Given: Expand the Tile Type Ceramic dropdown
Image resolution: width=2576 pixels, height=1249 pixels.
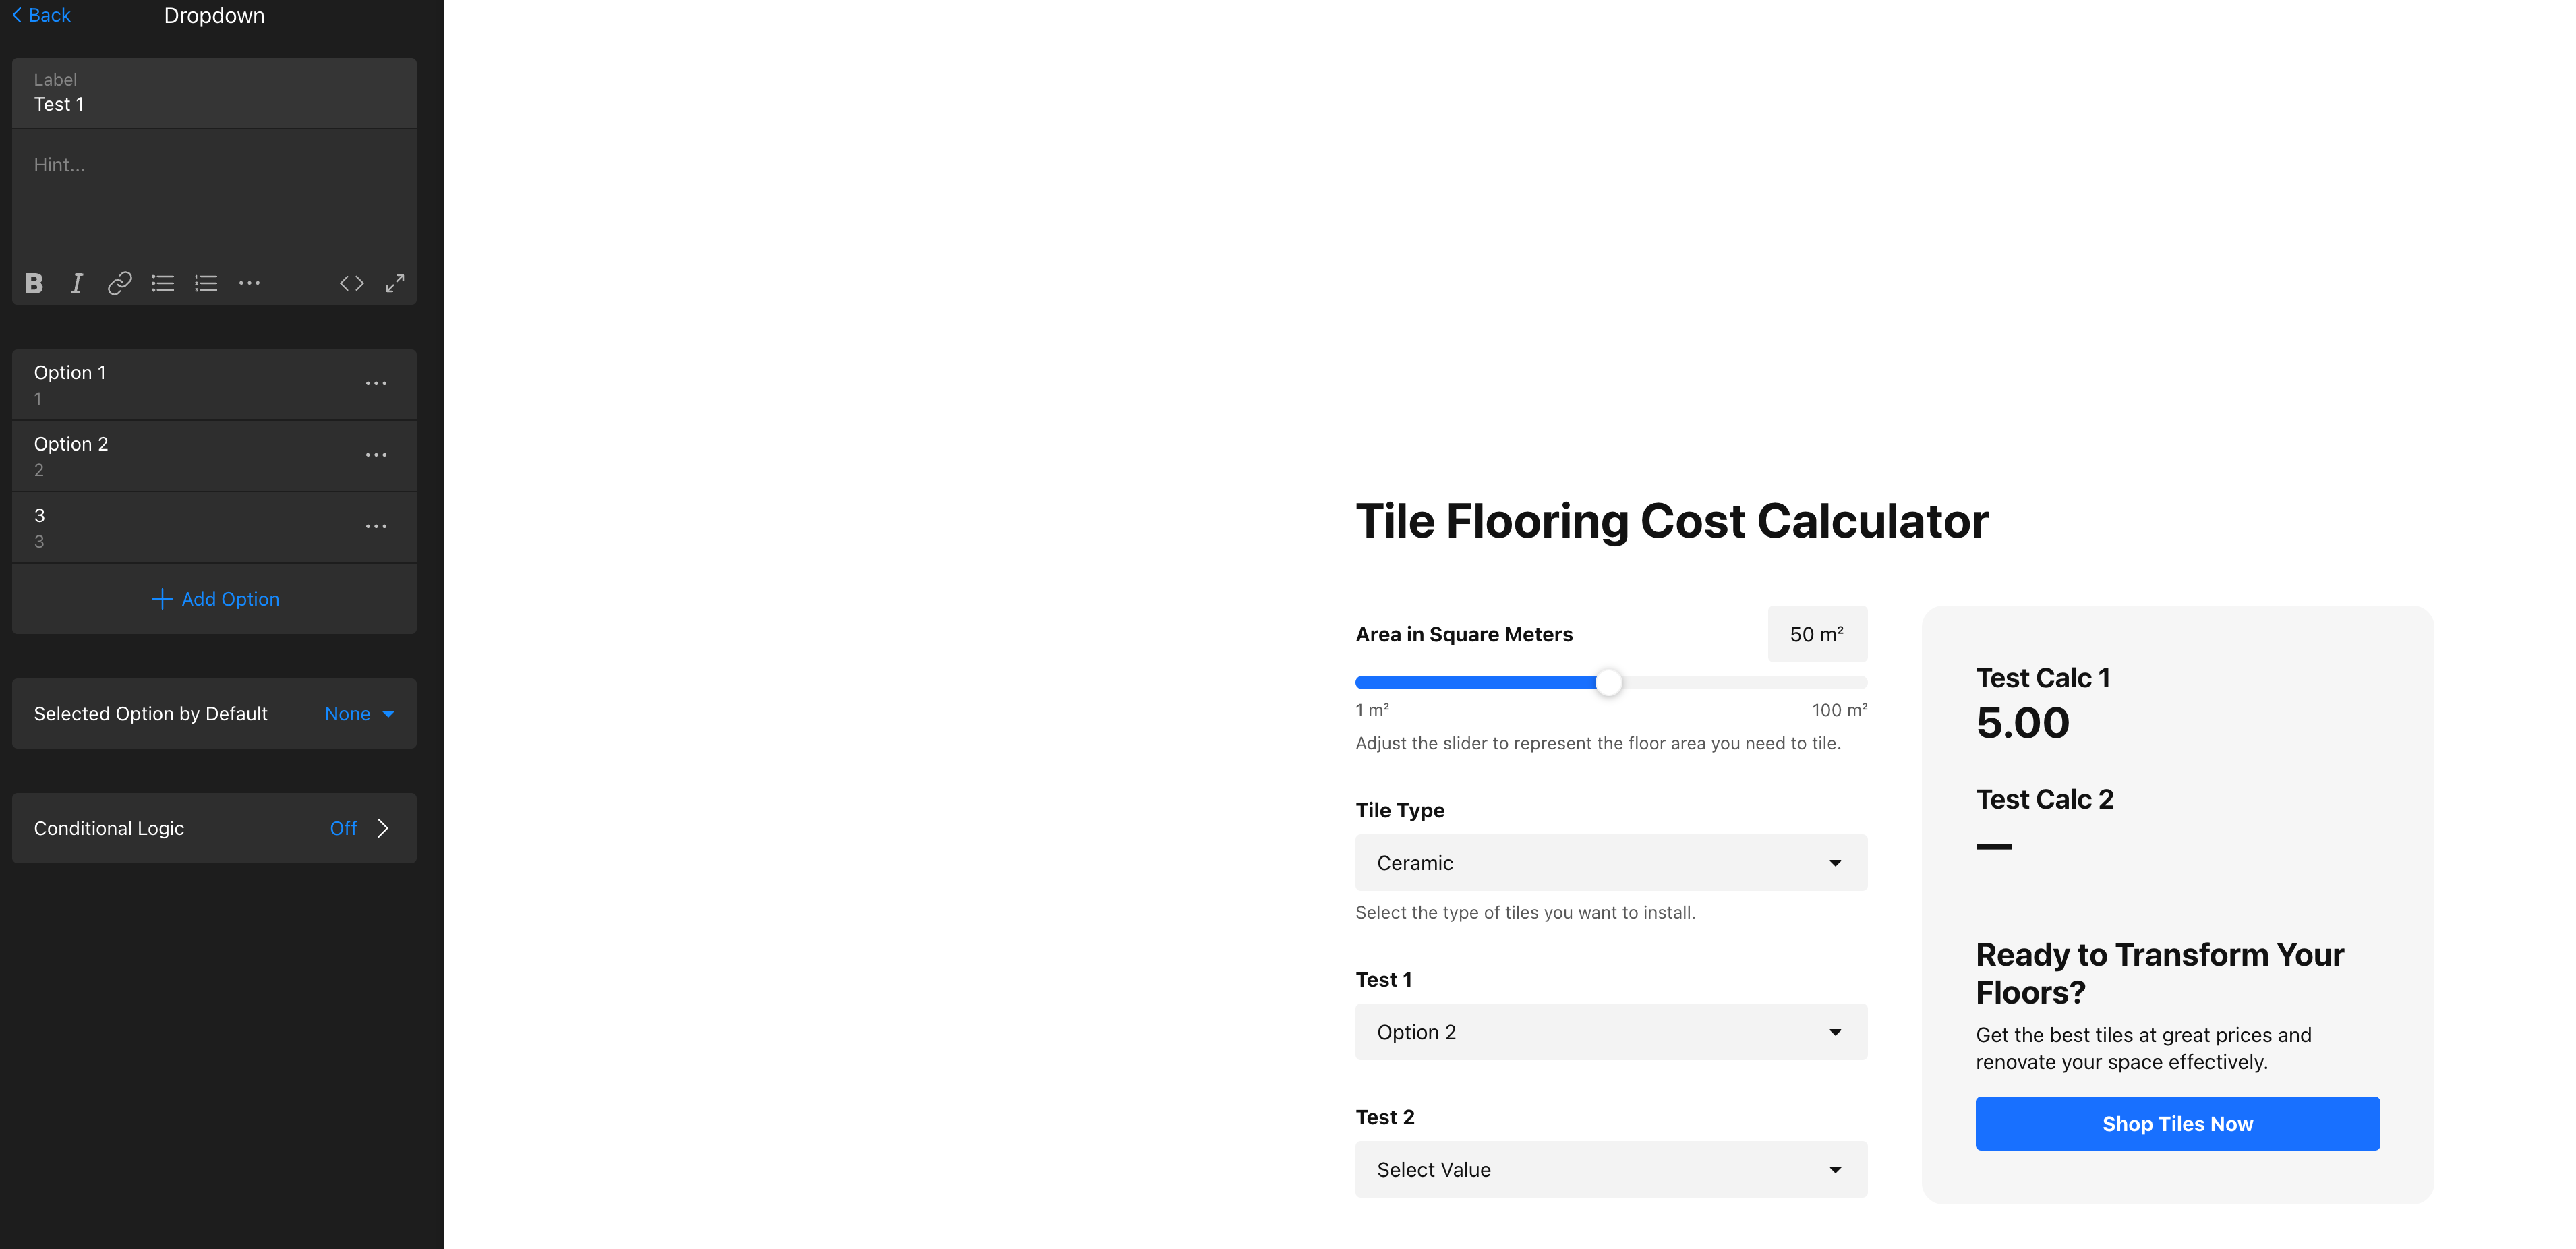Looking at the screenshot, I should click(x=1611, y=863).
